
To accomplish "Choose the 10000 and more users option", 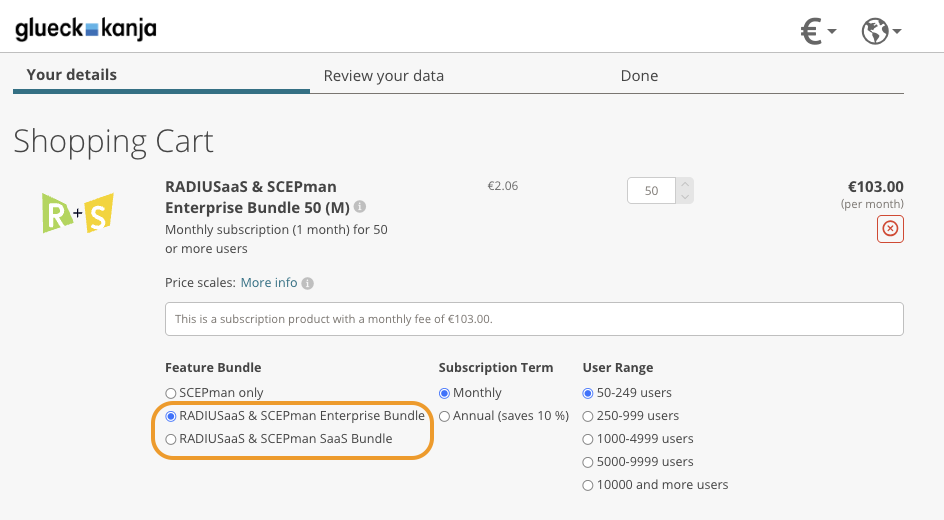I will coord(588,485).
